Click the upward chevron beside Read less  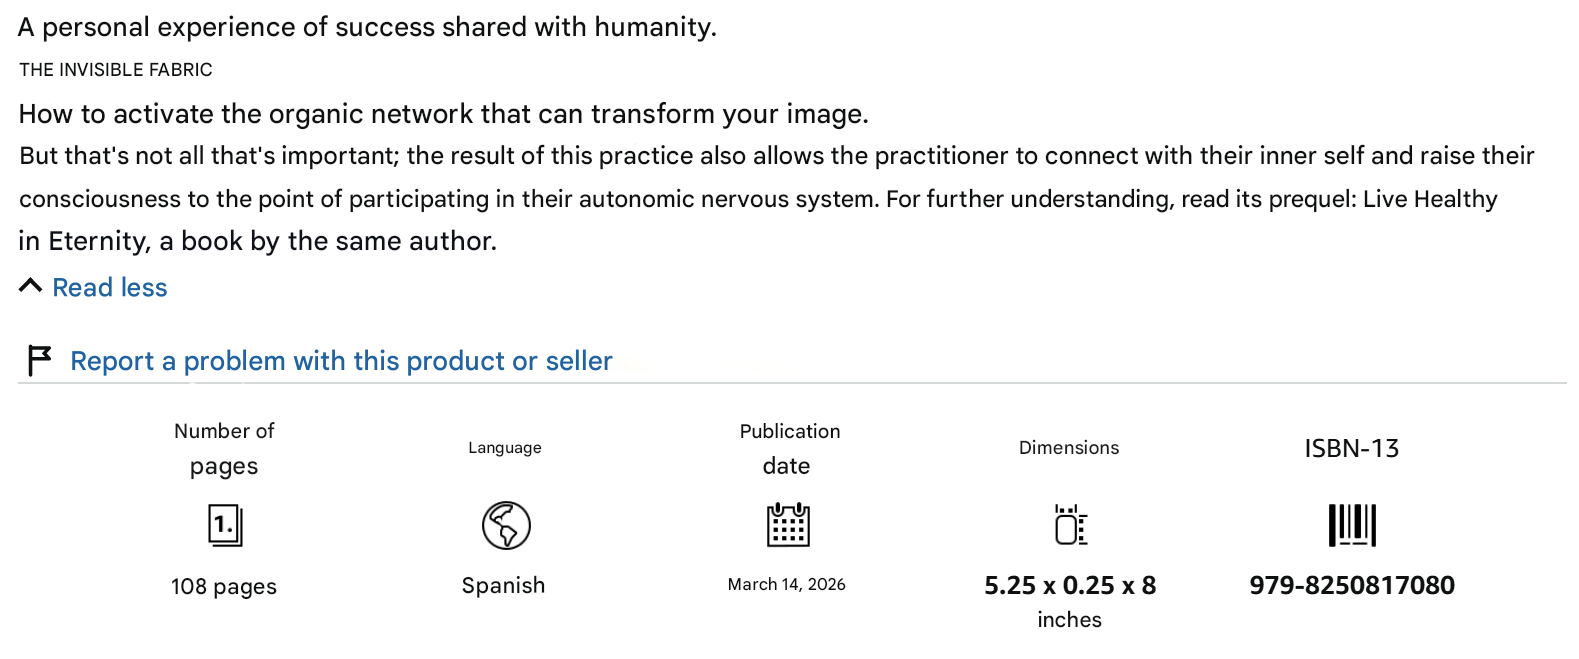pyautogui.click(x=30, y=287)
